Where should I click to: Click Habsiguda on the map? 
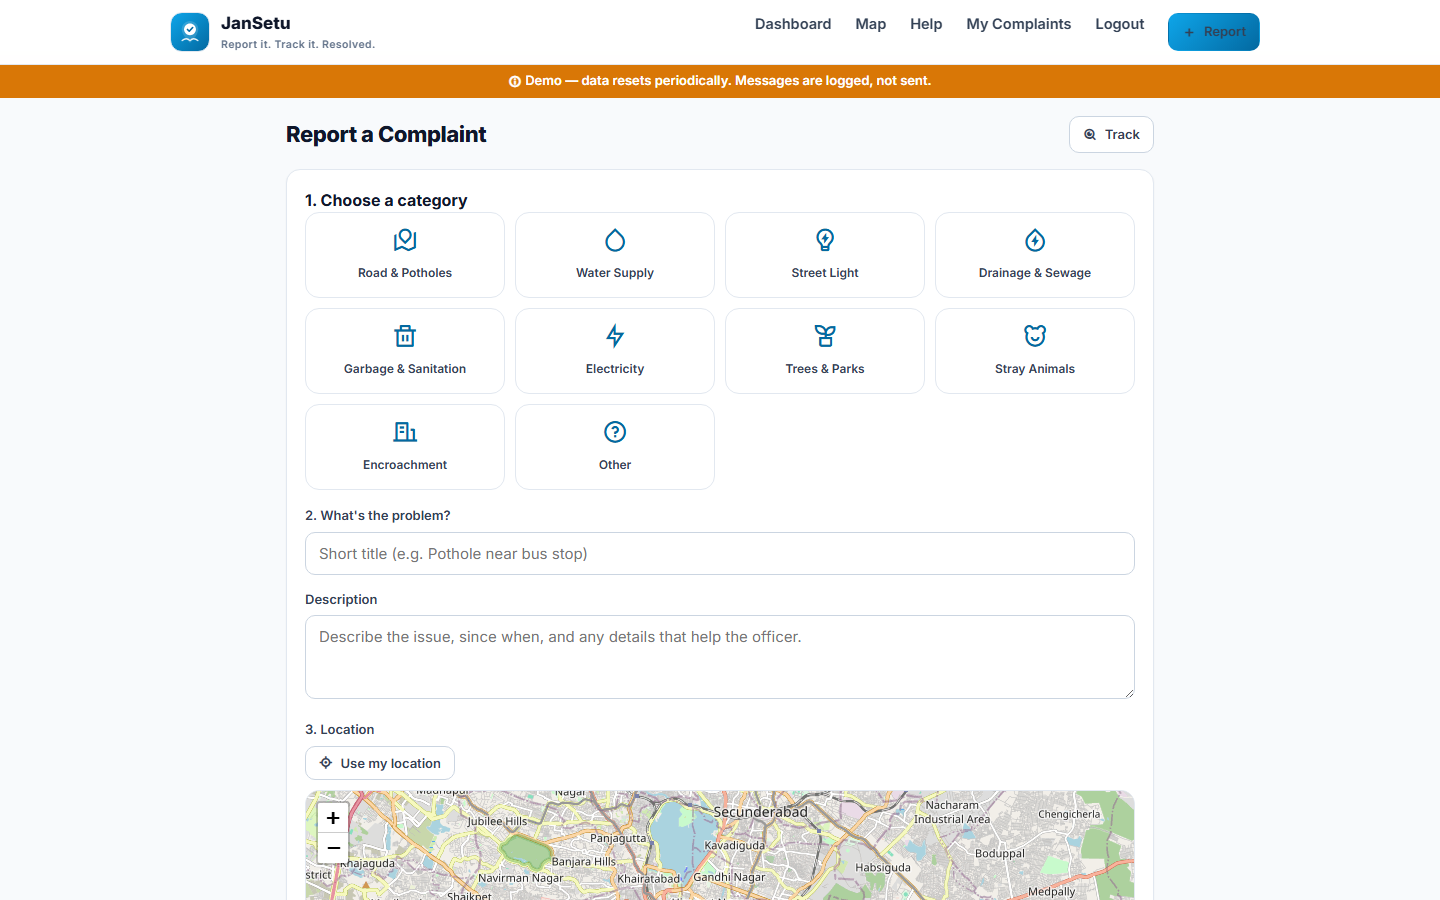pos(883,867)
